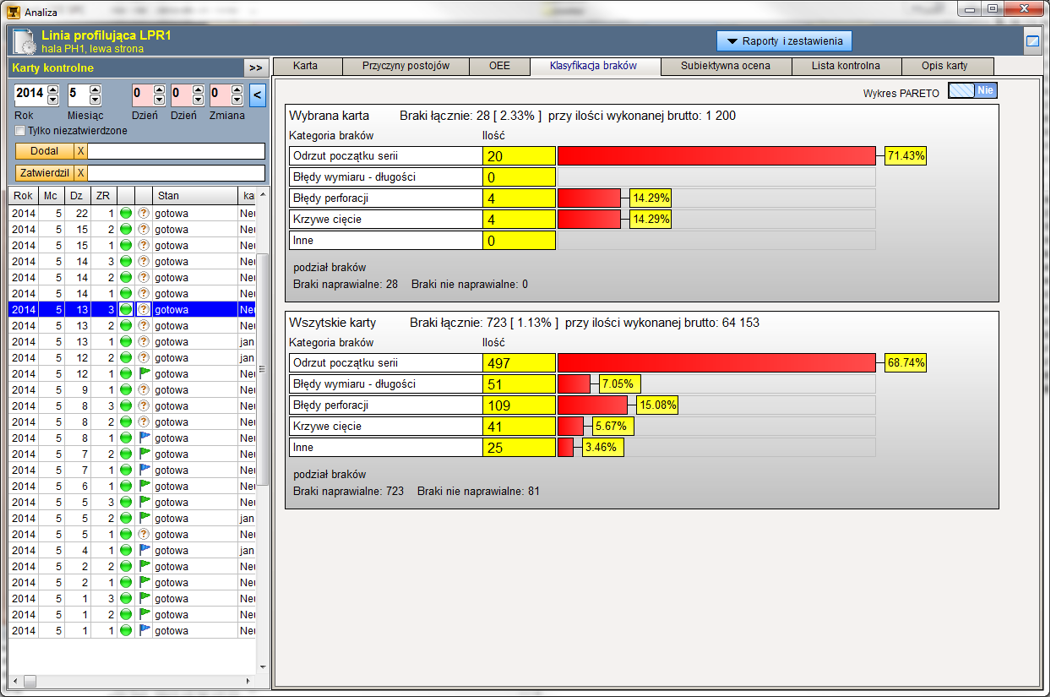
Task: Select the OEE tab
Action: click(x=500, y=66)
